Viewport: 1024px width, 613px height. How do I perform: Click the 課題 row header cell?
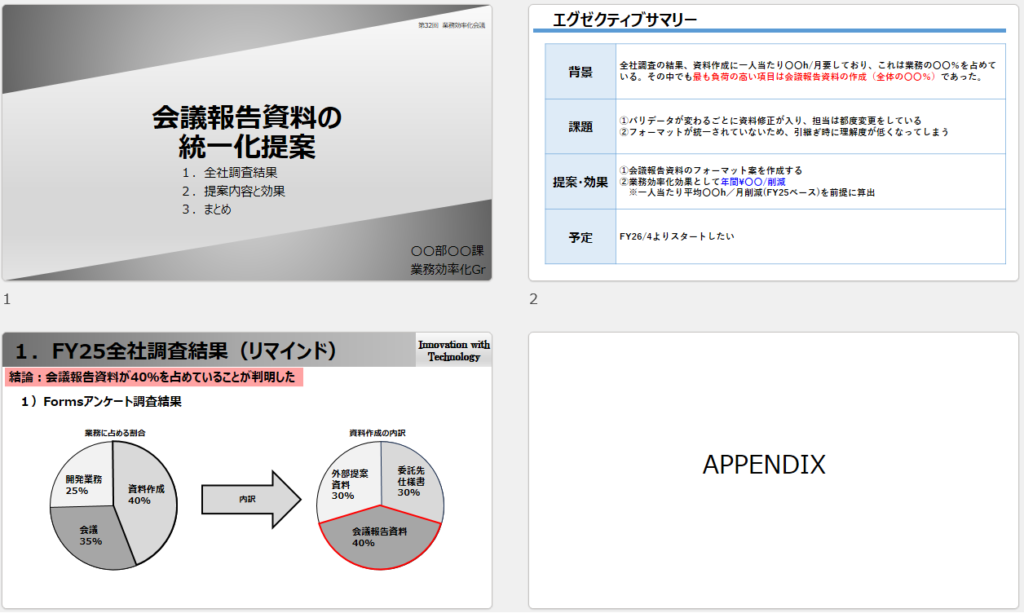pyautogui.click(x=580, y=126)
